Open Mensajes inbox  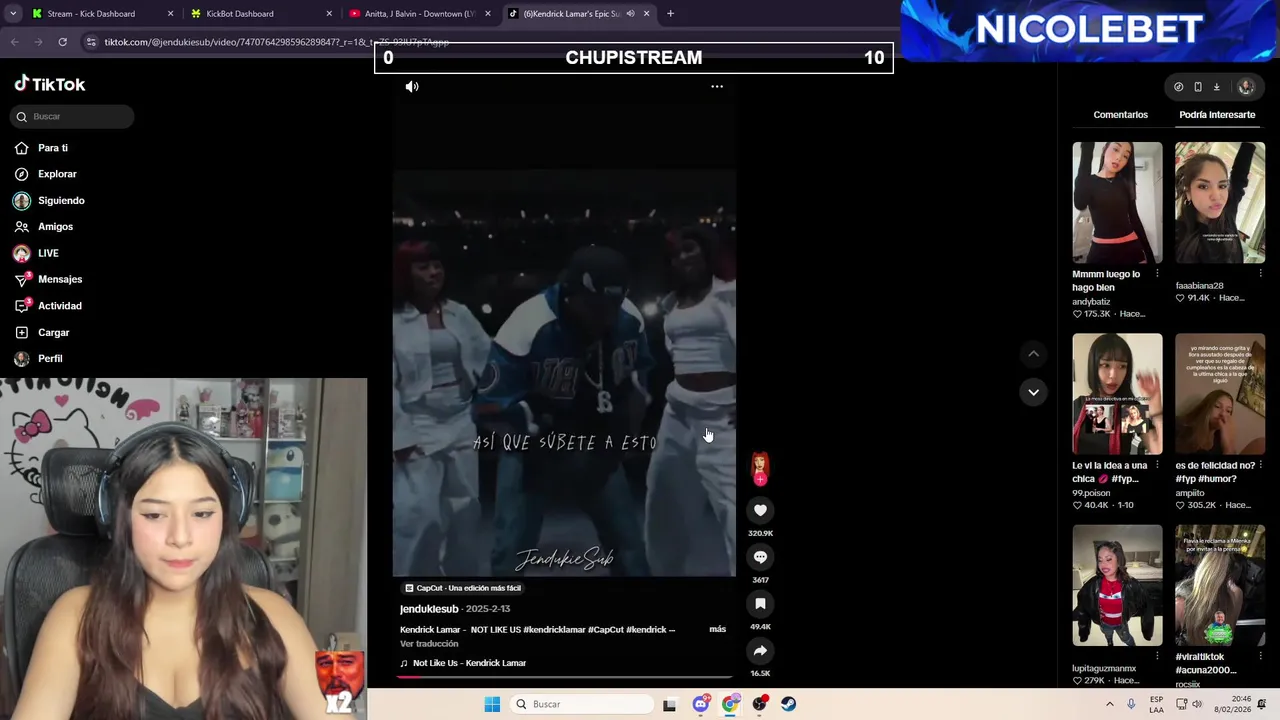click(60, 279)
